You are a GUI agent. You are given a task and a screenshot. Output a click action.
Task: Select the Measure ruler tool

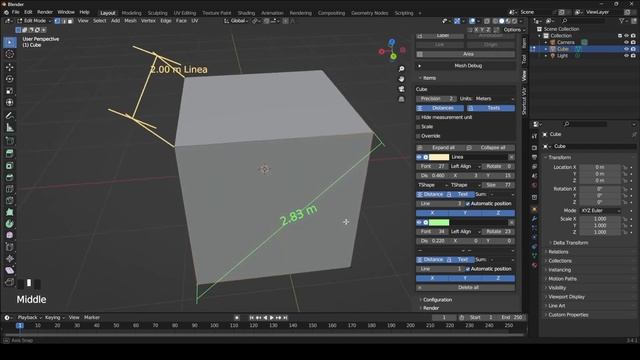click(x=10, y=128)
